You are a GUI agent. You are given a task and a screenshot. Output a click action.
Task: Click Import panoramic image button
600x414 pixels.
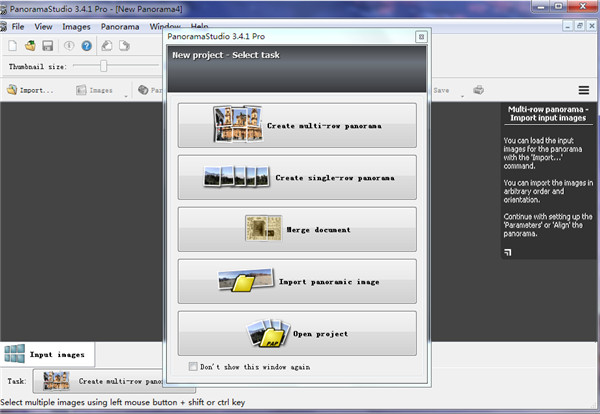(x=297, y=282)
